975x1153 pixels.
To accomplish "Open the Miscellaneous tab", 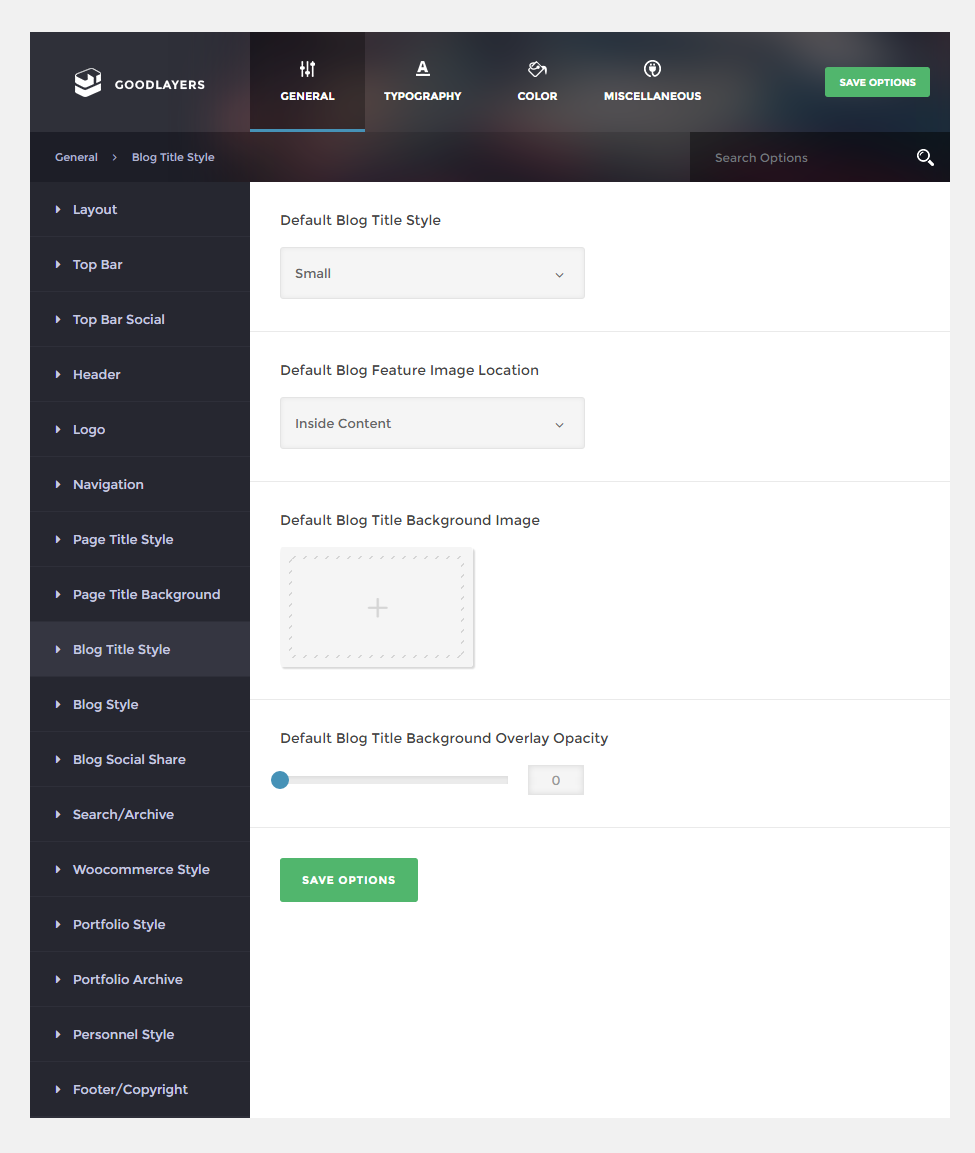I will [652, 82].
